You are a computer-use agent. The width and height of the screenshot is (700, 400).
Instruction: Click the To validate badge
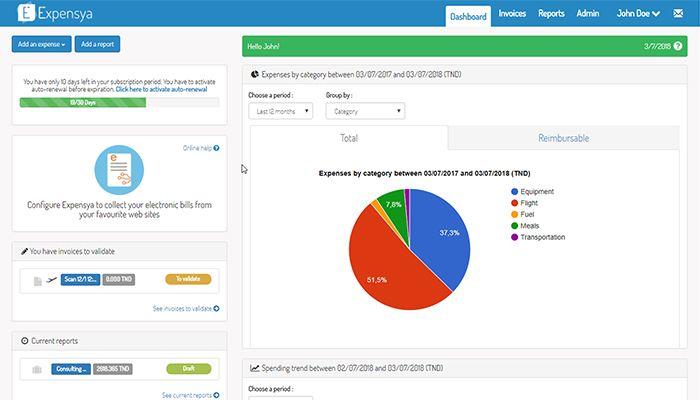188,279
